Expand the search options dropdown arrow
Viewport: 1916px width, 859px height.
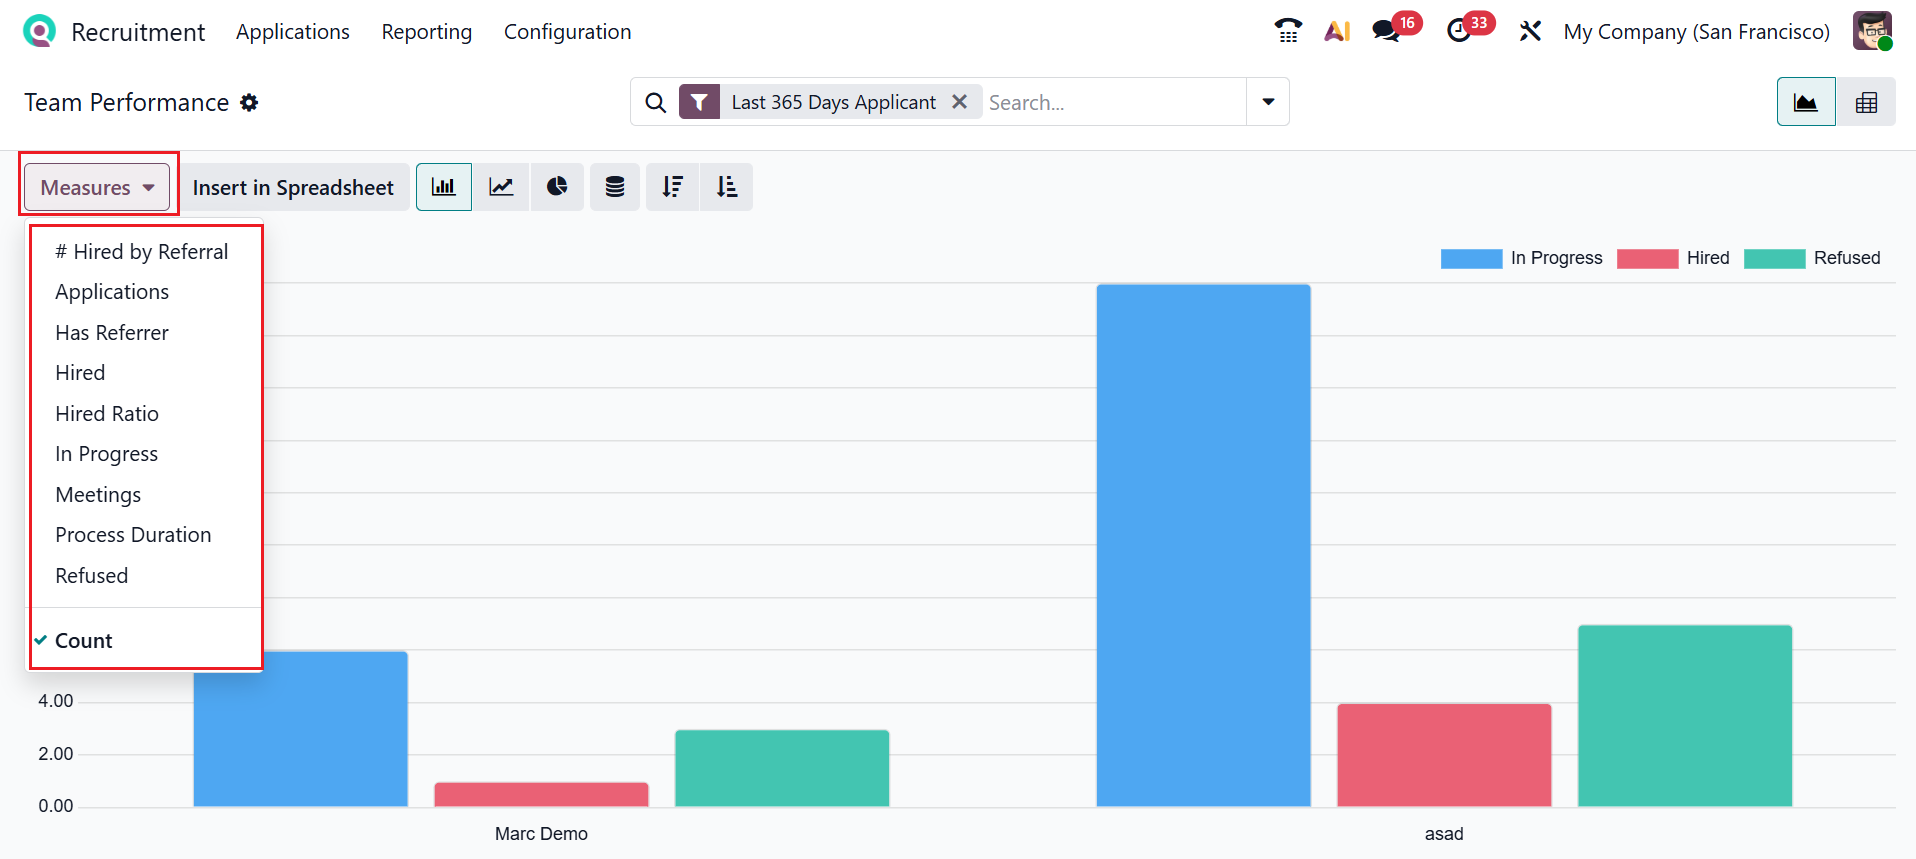tap(1268, 102)
